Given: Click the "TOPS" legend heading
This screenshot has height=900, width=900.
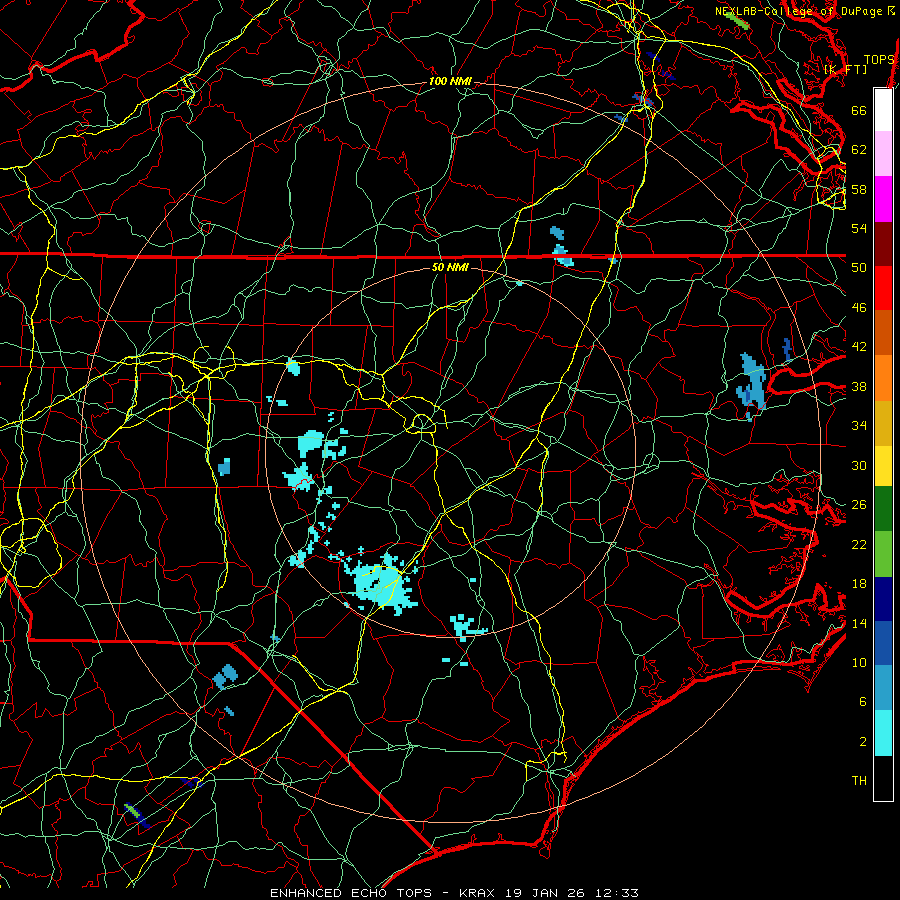Looking at the screenshot, I should tap(879, 60).
